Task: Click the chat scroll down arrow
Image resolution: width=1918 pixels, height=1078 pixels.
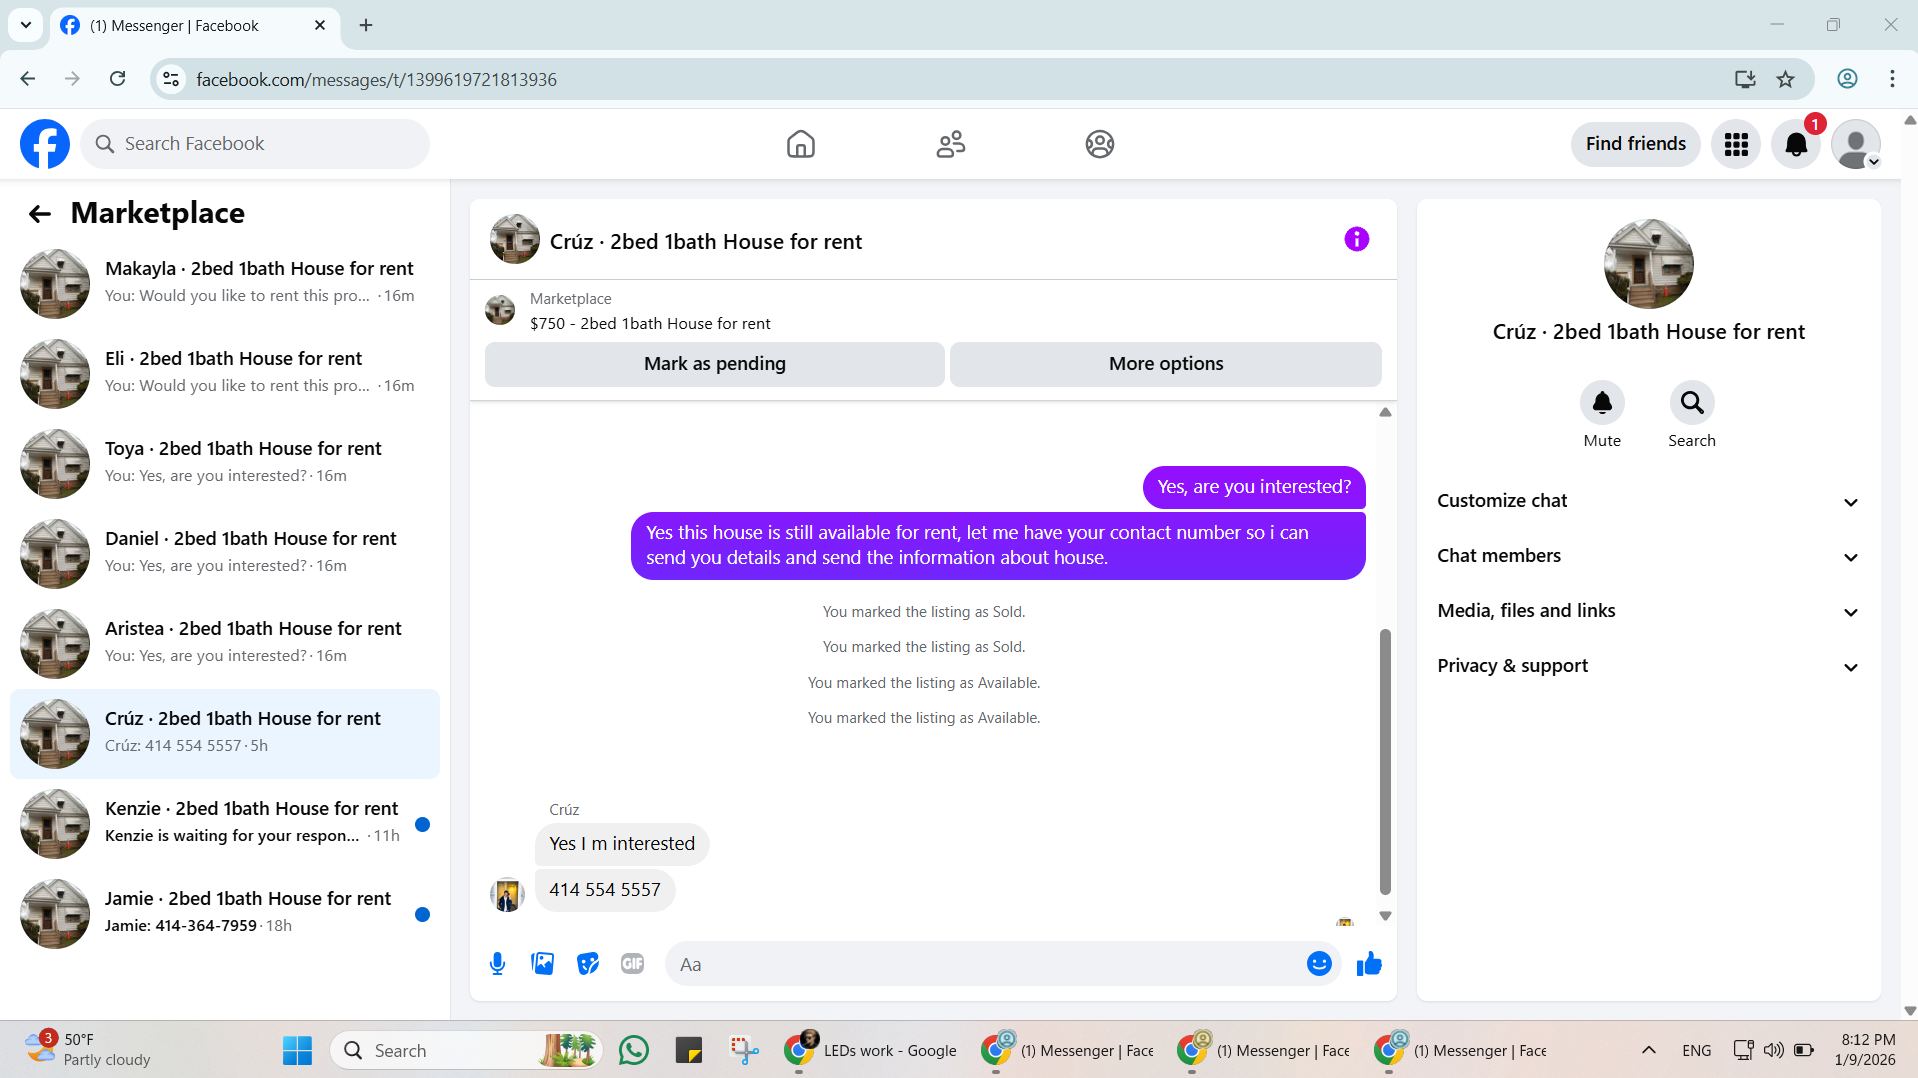Action: point(1385,915)
